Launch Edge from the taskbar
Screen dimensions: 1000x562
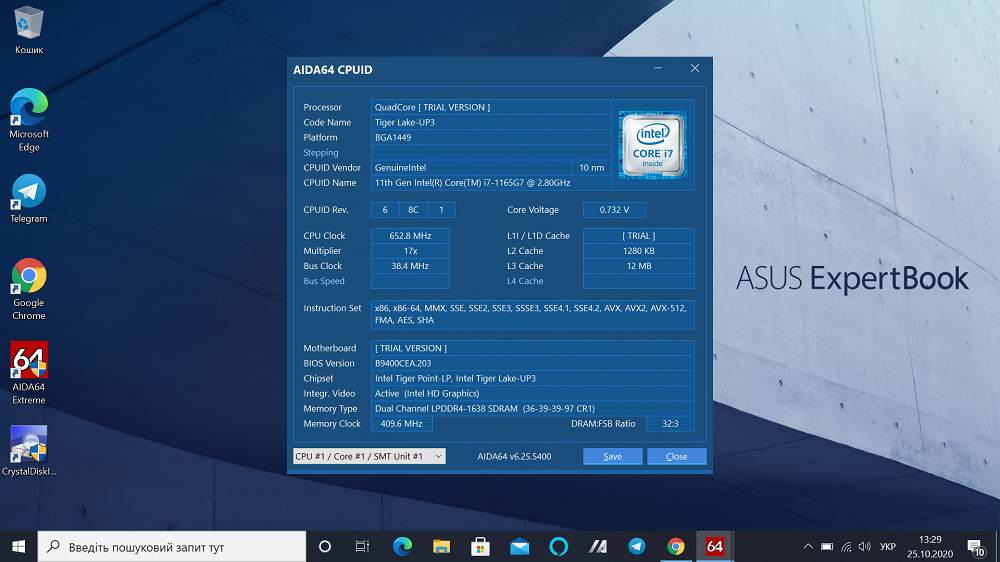point(402,547)
